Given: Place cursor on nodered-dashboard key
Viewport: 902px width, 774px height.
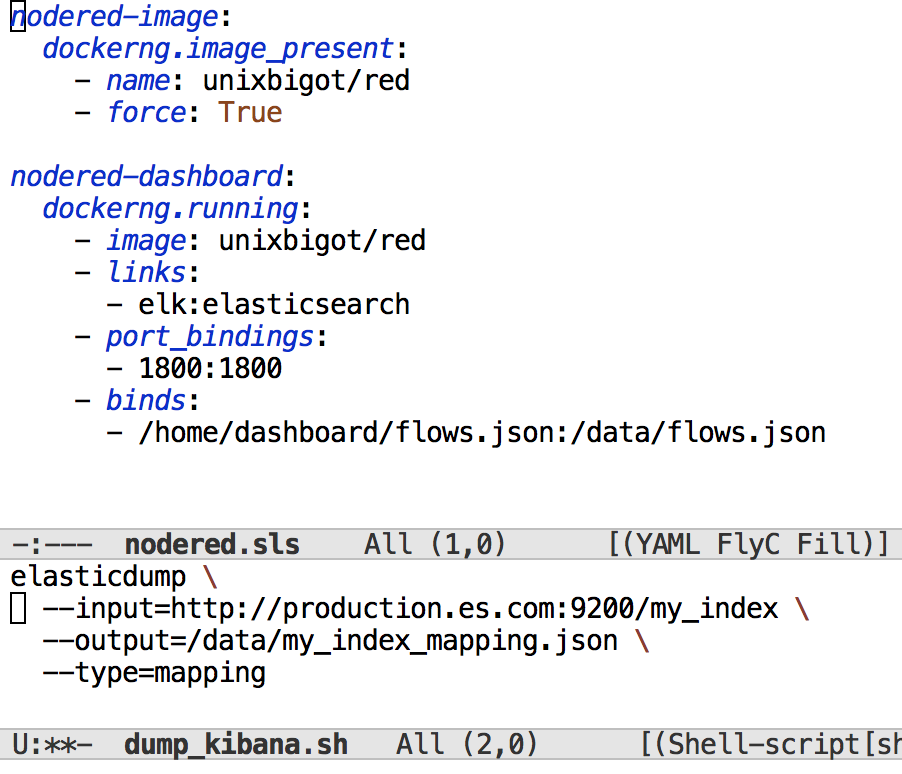Looking at the screenshot, I should click(146, 177).
